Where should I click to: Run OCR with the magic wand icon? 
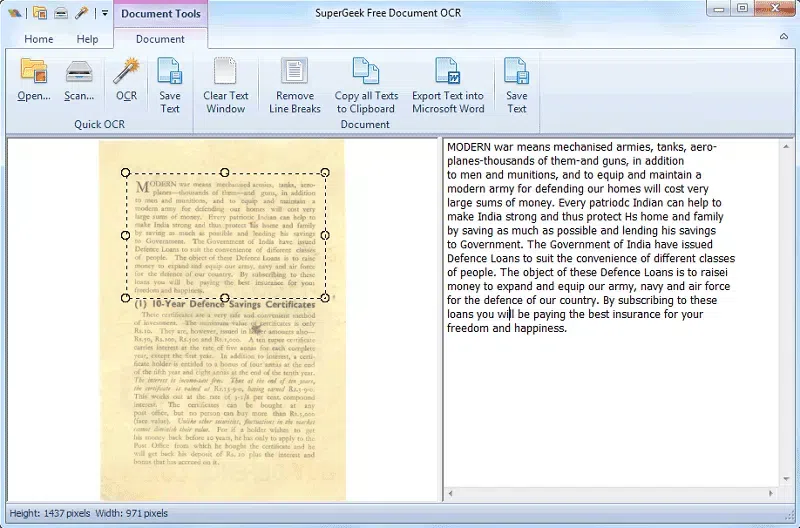[x=126, y=80]
